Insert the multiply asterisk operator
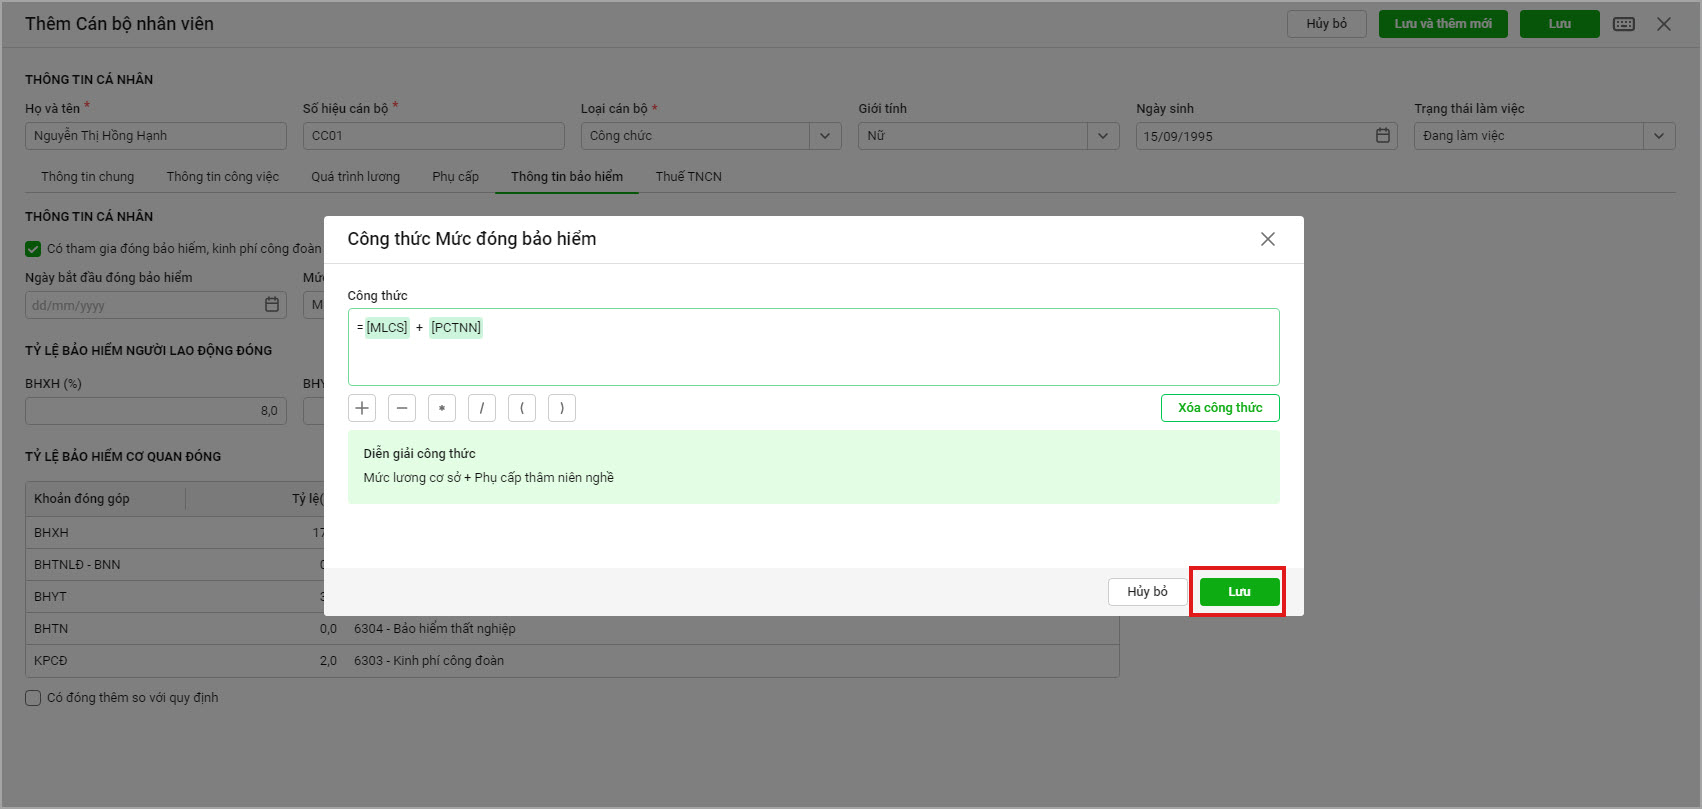 442,408
